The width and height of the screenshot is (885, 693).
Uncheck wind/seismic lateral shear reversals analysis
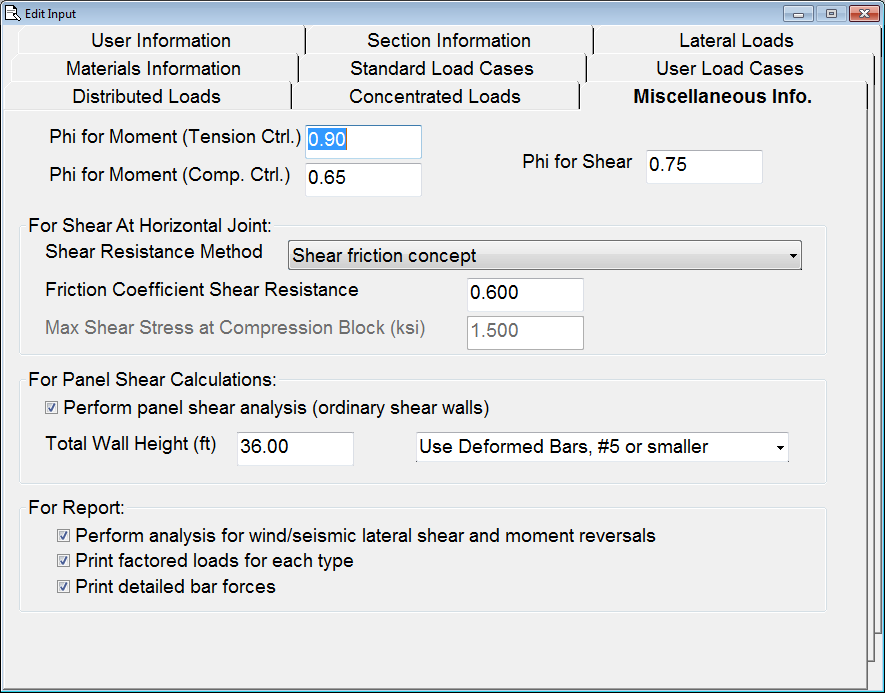tap(64, 536)
